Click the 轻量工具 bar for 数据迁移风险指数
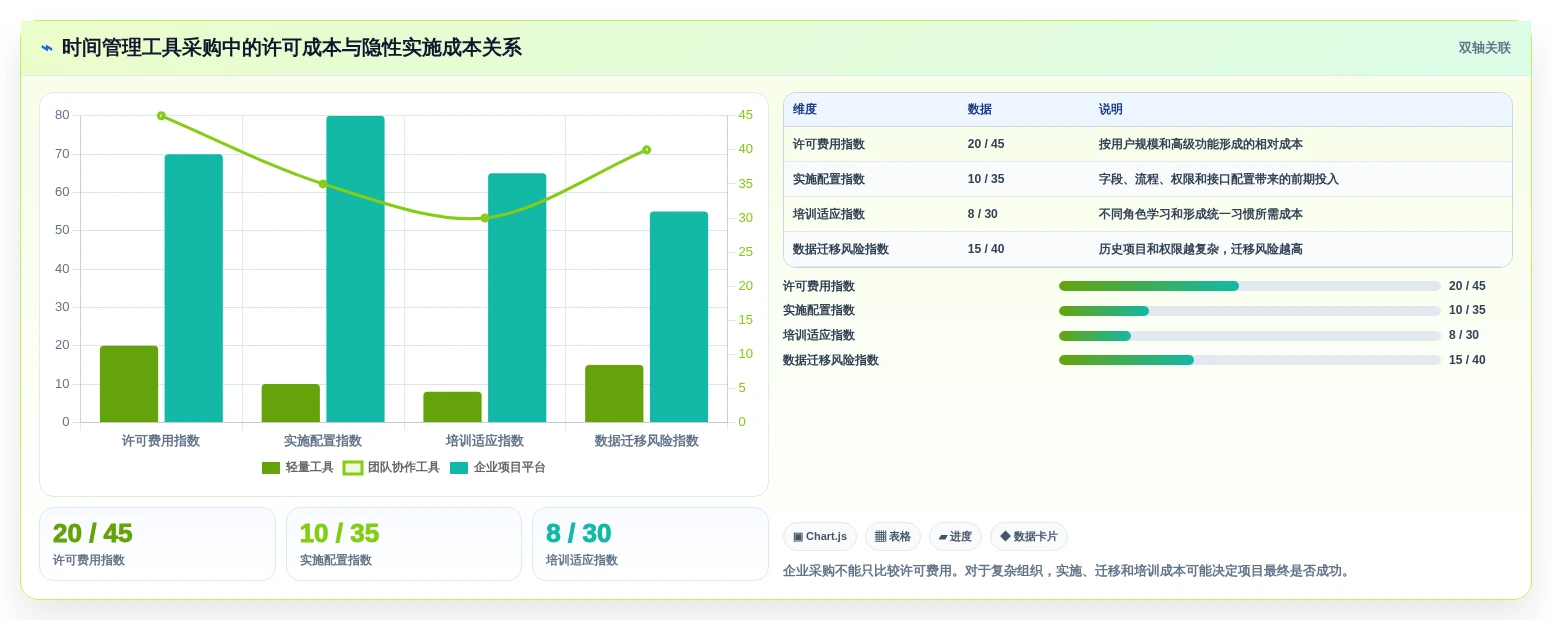 click(614, 394)
